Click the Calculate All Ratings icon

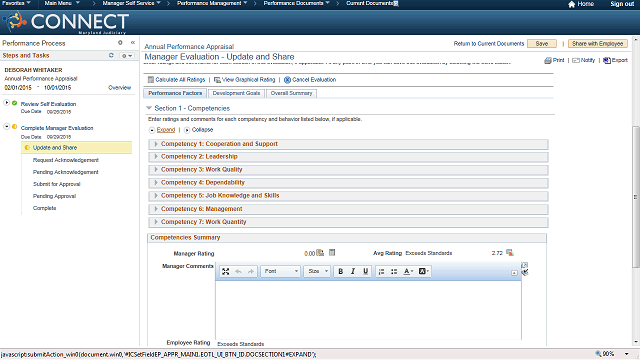point(151,80)
